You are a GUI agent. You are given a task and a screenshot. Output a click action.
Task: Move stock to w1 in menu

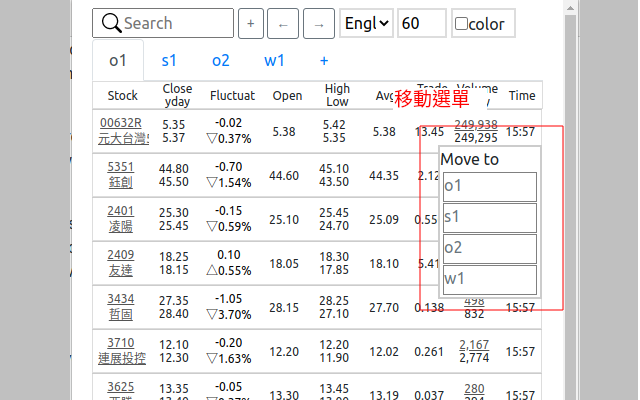pos(490,280)
